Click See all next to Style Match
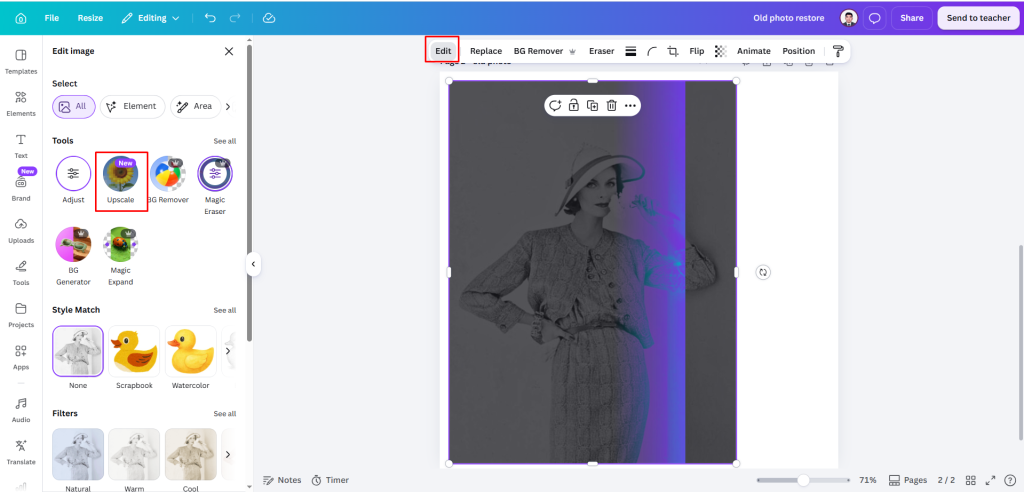Screen dimensions: 1024x492 [x=225, y=310]
